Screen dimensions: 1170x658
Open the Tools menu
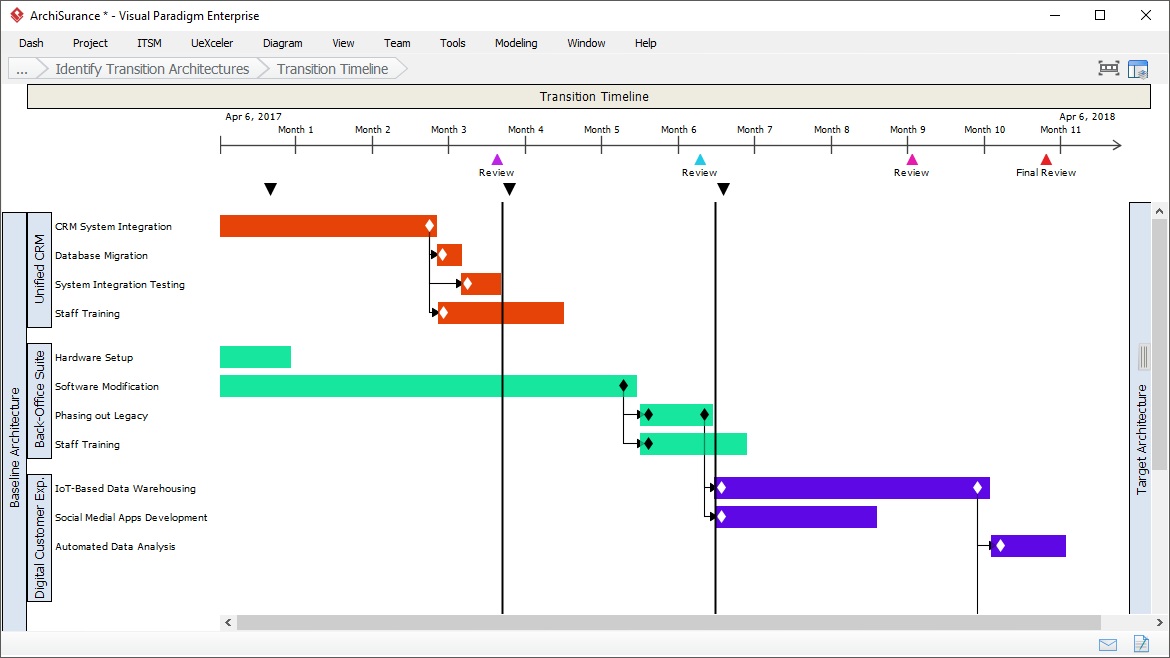[452, 43]
